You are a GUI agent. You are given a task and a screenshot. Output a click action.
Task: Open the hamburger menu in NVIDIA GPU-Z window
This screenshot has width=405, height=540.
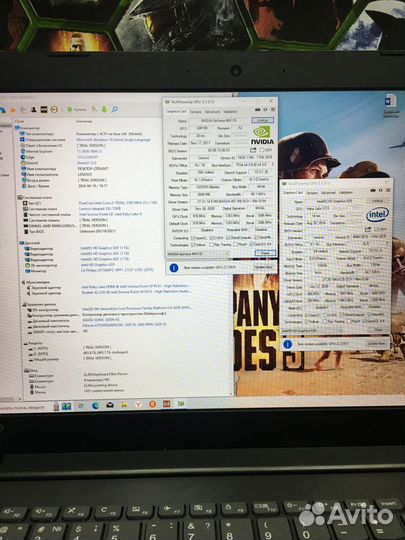273,109
